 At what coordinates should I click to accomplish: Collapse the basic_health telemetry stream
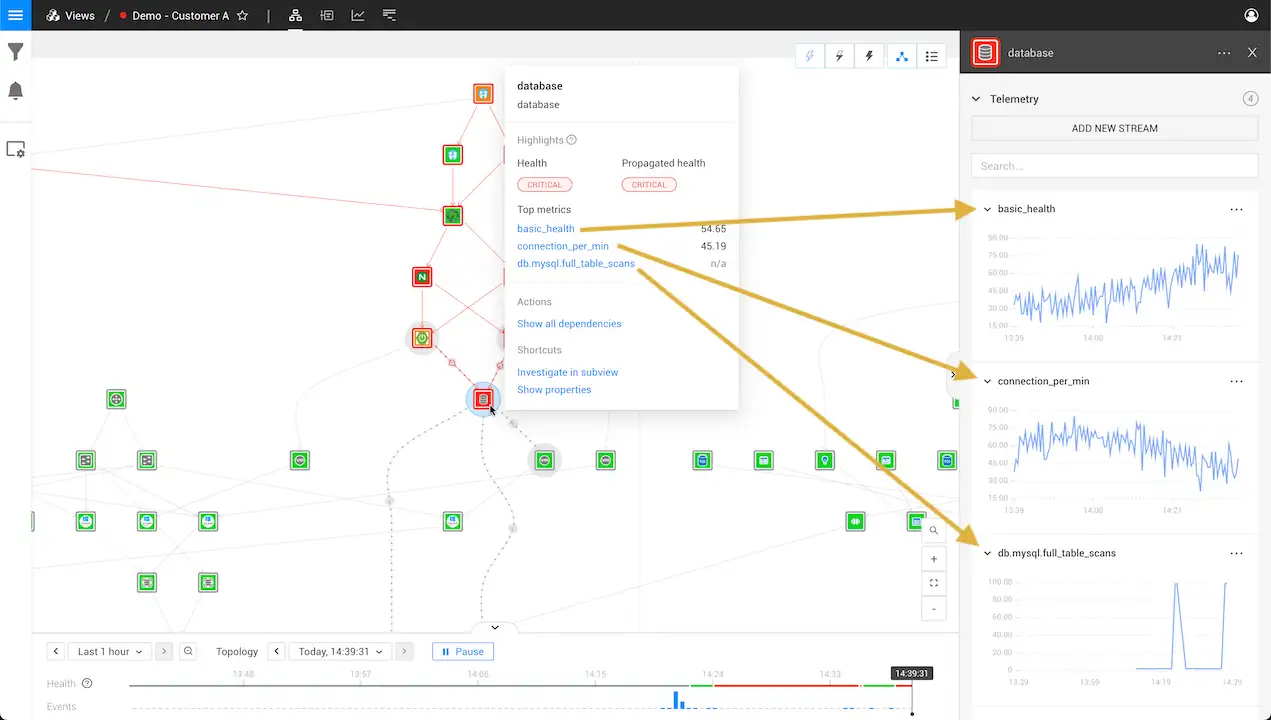987,209
